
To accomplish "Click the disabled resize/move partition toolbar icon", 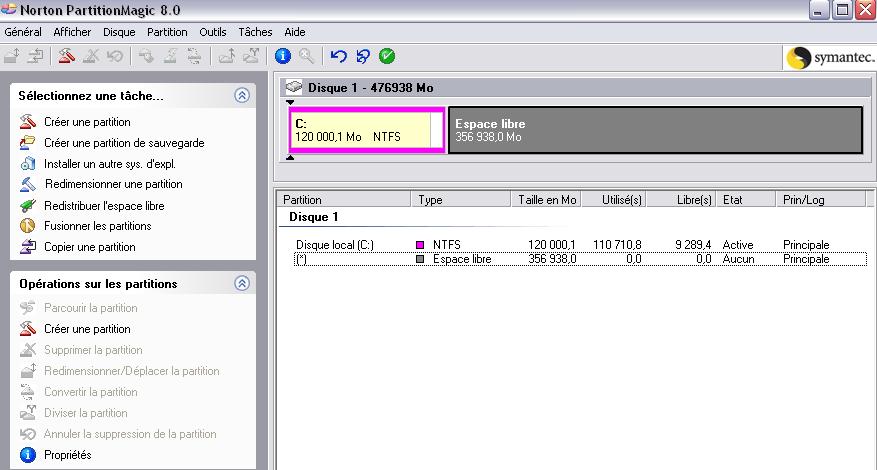I will coord(12,56).
